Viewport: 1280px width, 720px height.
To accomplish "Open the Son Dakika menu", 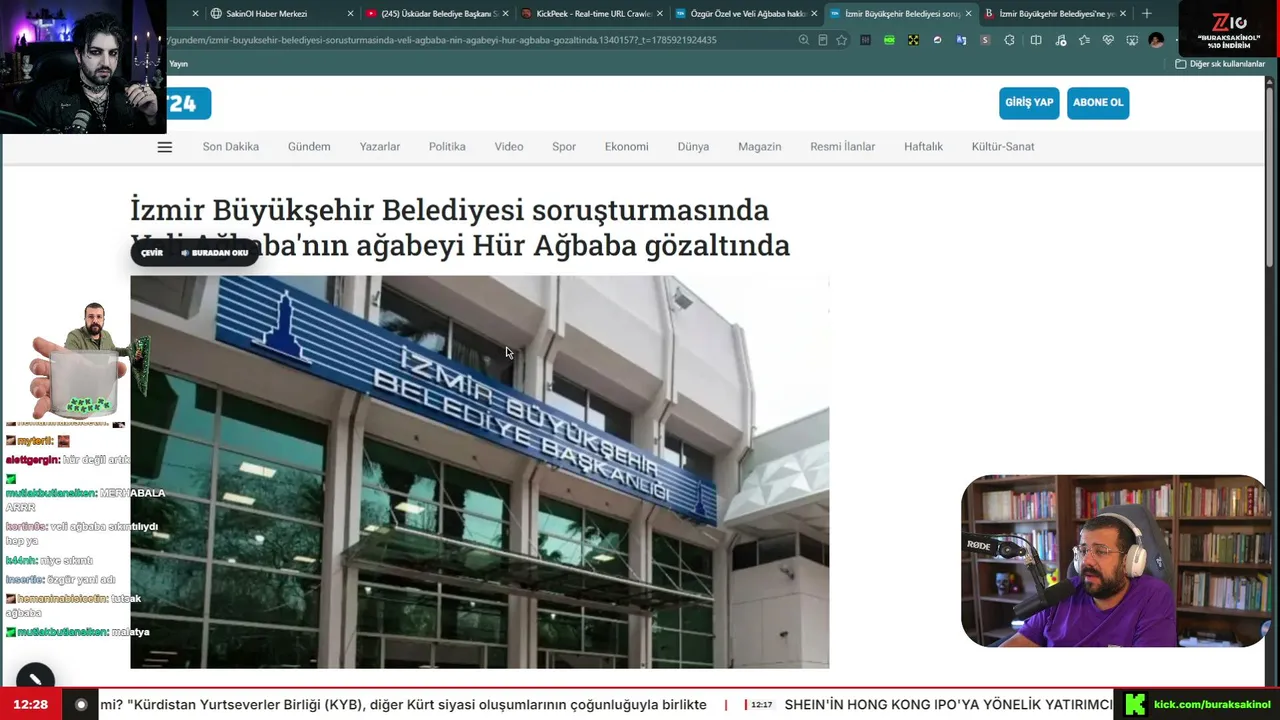I will click(231, 147).
